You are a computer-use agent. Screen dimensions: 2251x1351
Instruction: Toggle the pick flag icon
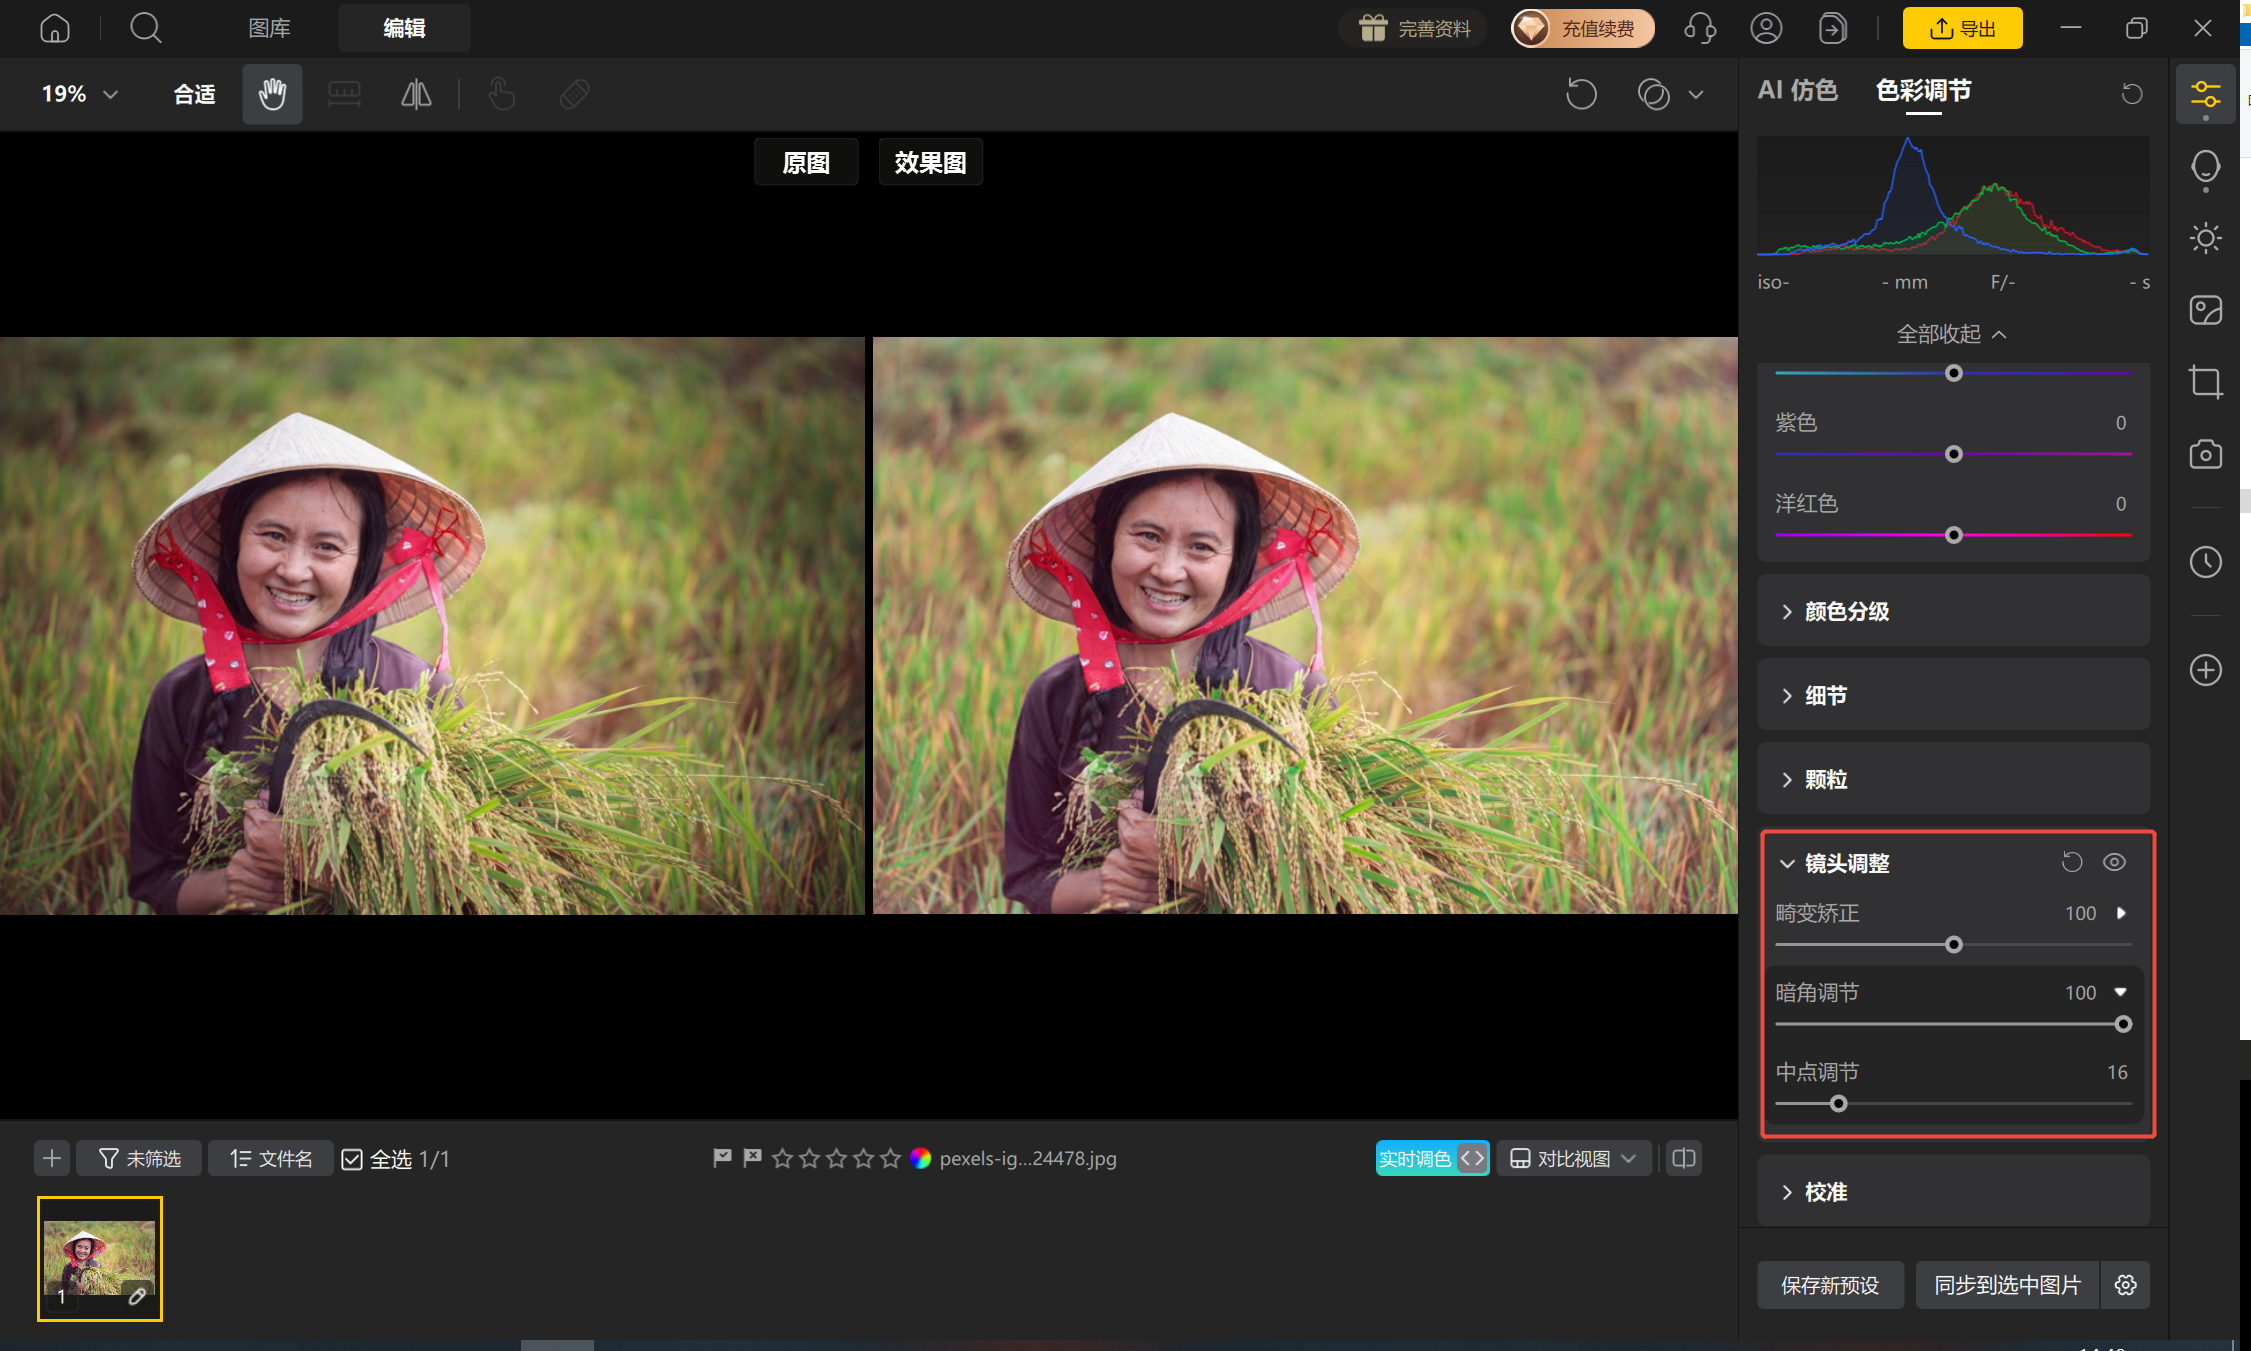(722, 1158)
